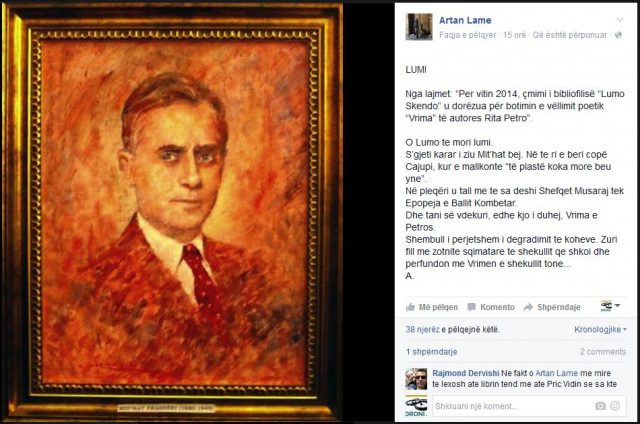Open Artan Lame's profile picture thumbnail
Viewport: 640px width, 424px height.
419,27
